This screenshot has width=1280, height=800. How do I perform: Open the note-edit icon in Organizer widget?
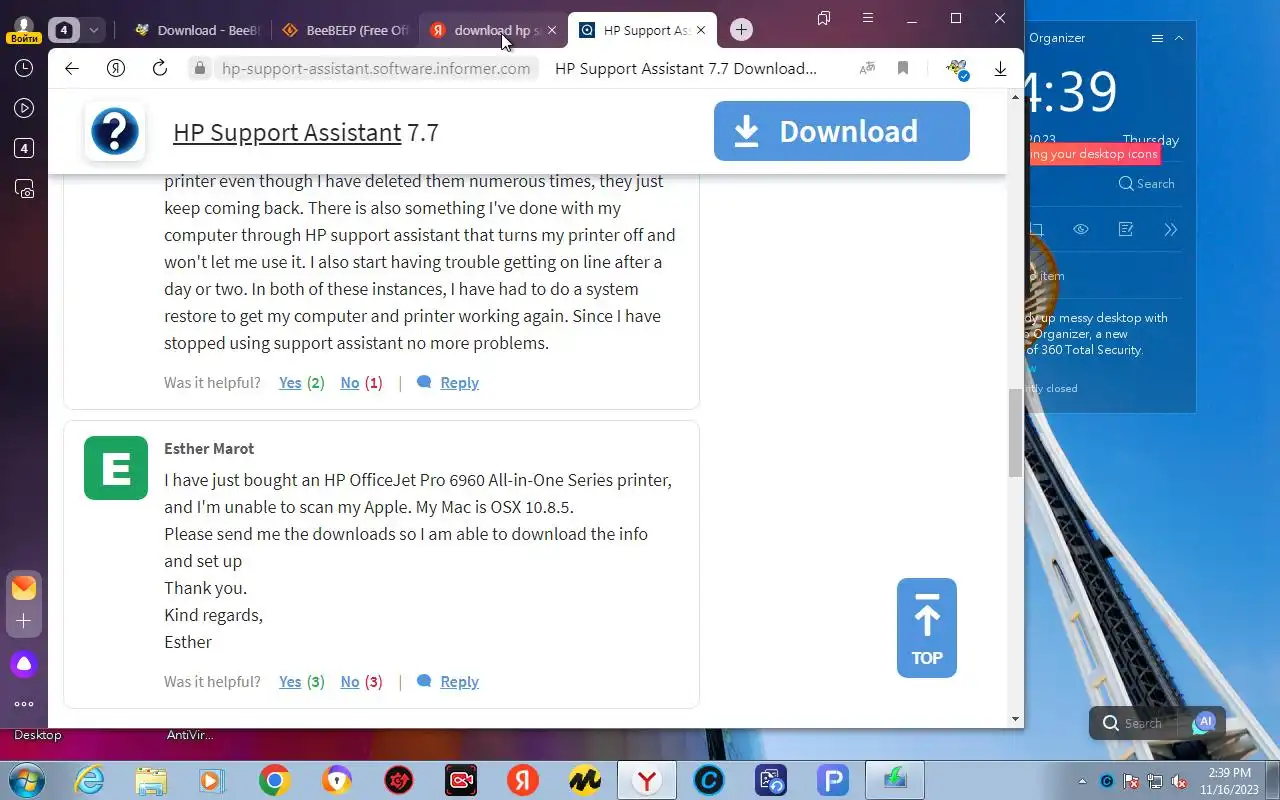click(1126, 229)
